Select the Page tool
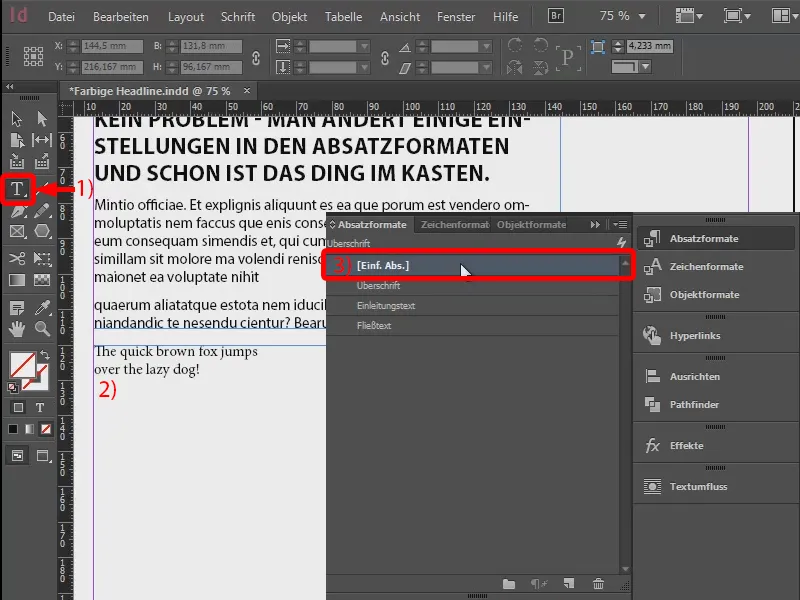800x600 pixels. point(16,140)
